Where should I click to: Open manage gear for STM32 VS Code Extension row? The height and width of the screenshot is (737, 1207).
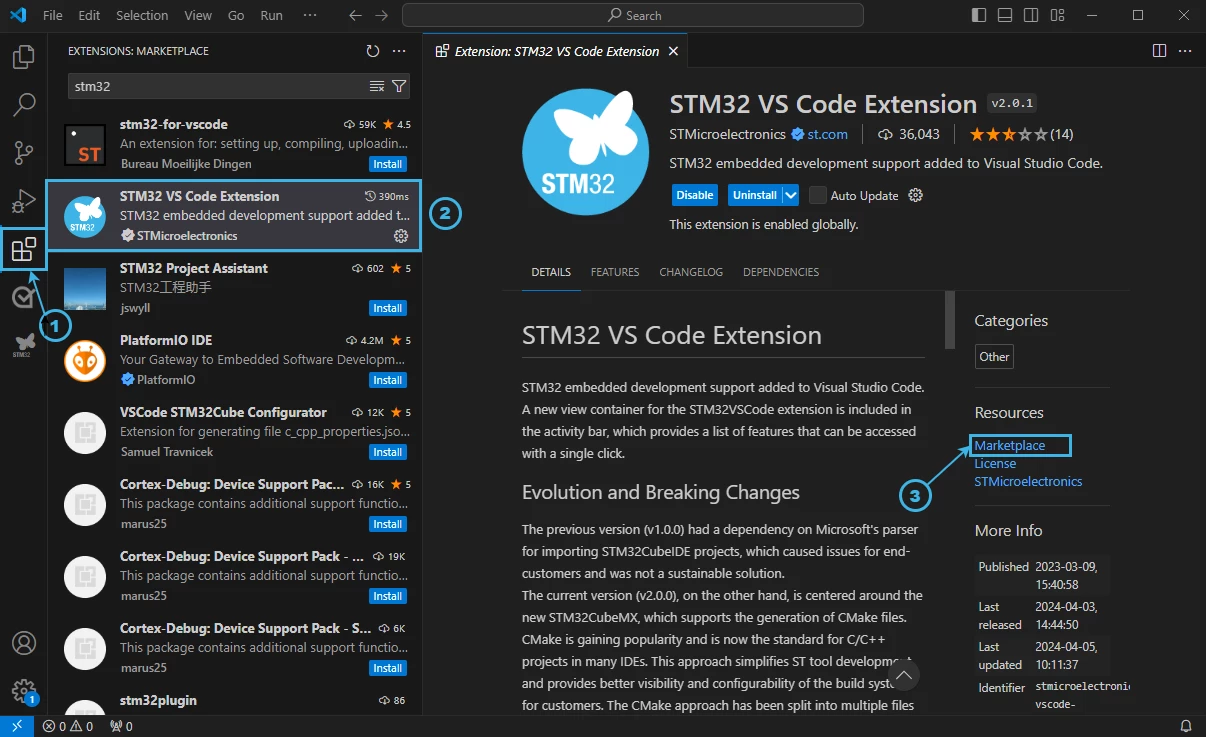[x=401, y=236]
